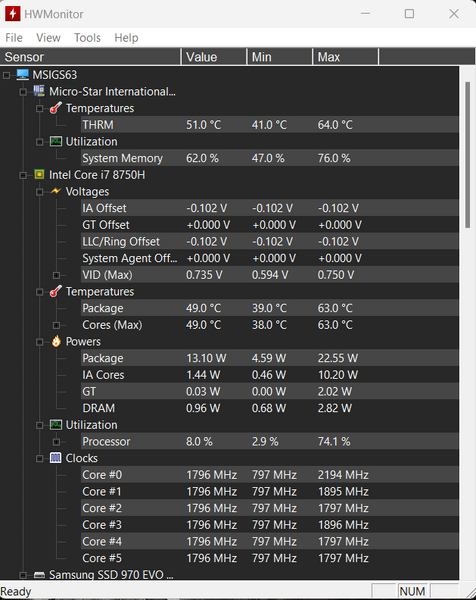Image resolution: width=476 pixels, height=600 pixels.
Task: Click the NUM status bar indicator
Action: (412, 591)
